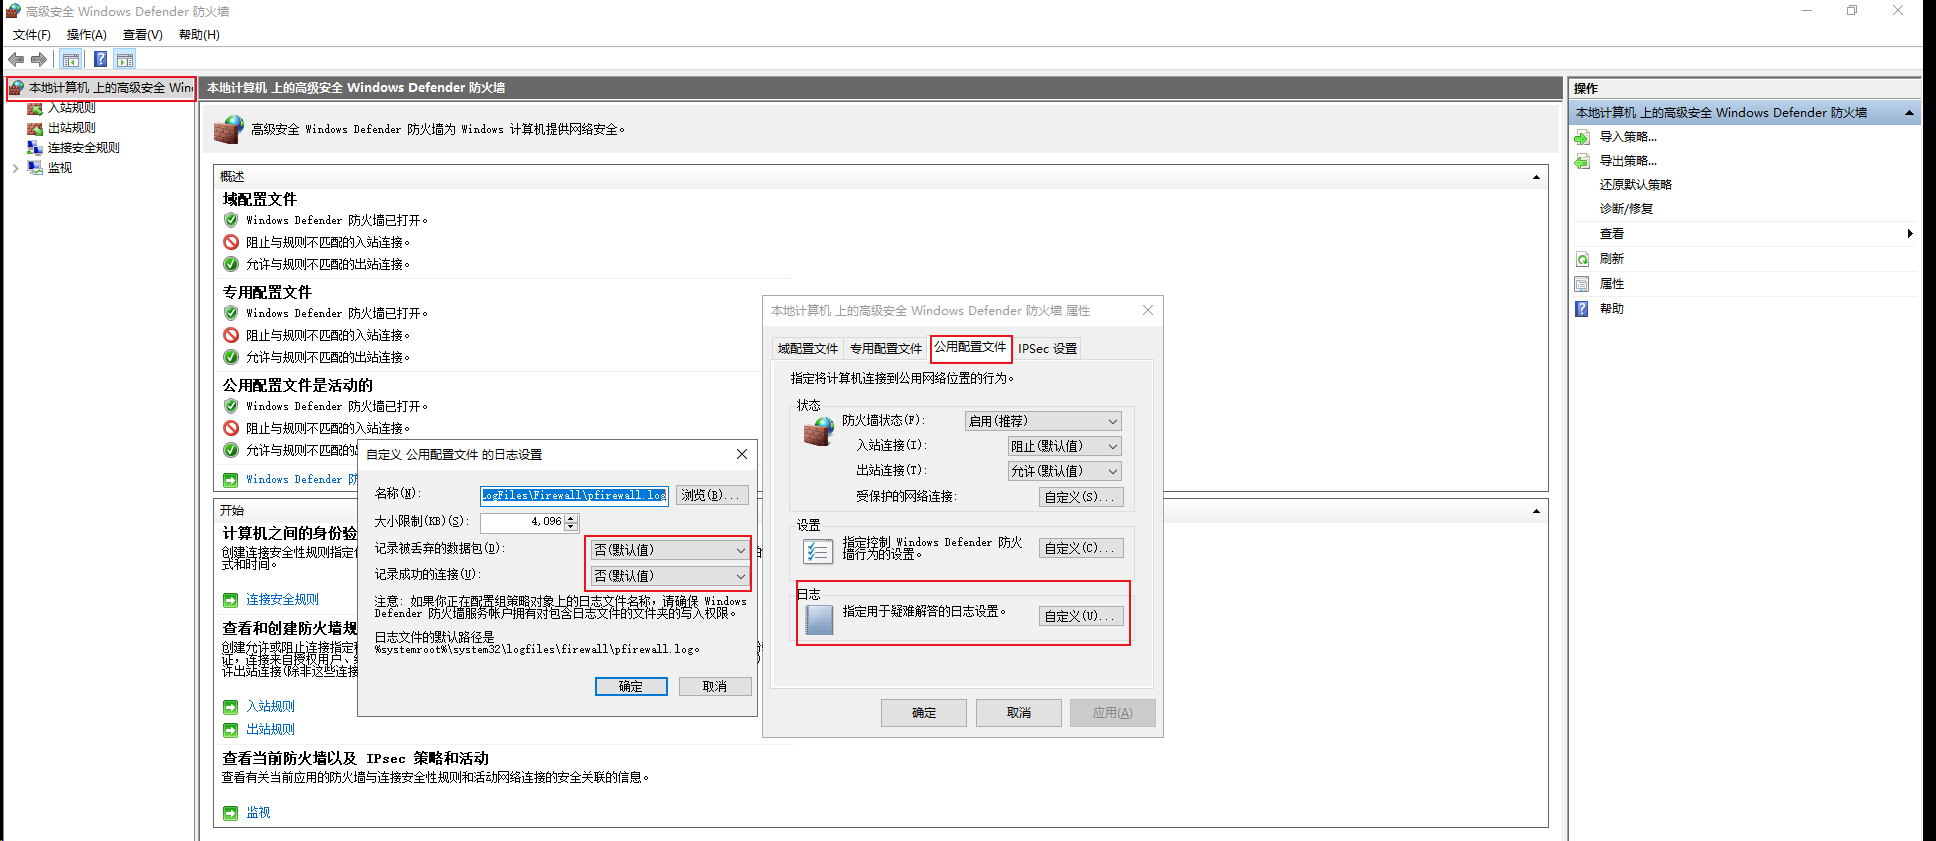Switch to 专用配置文件 tab
Screen dimensions: 1936x841
point(886,349)
